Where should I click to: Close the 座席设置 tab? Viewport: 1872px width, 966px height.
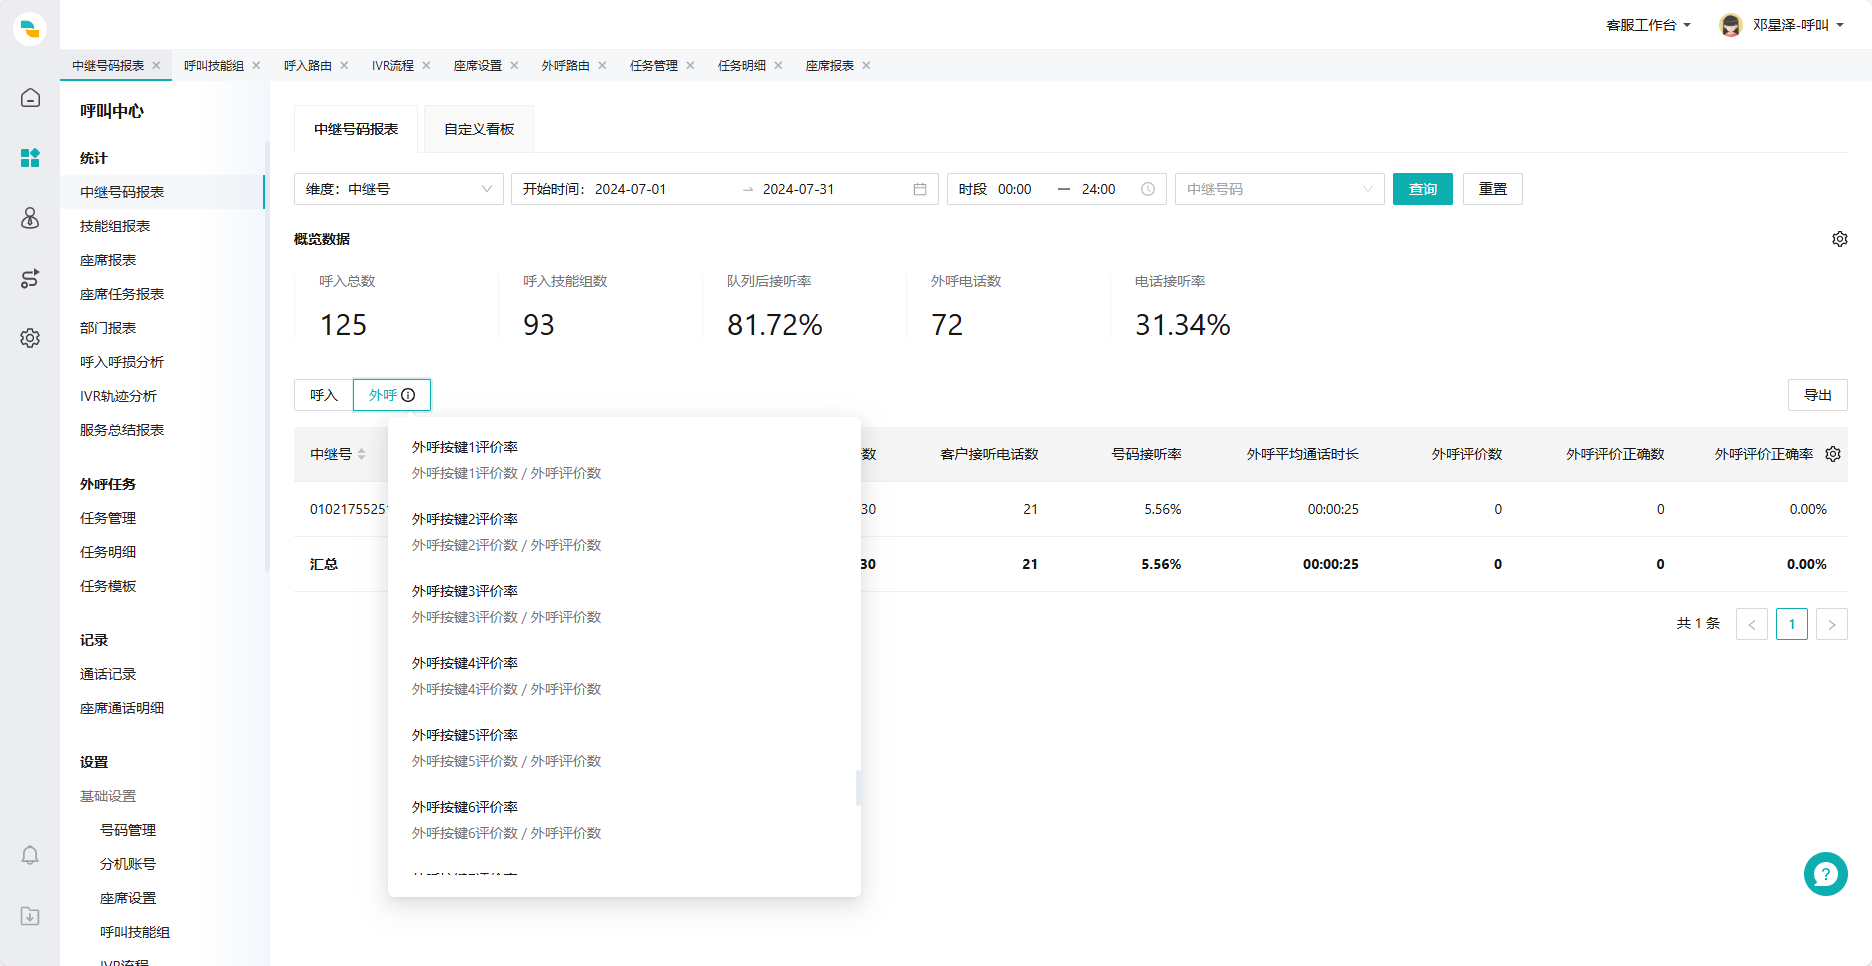pyautogui.click(x=514, y=65)
